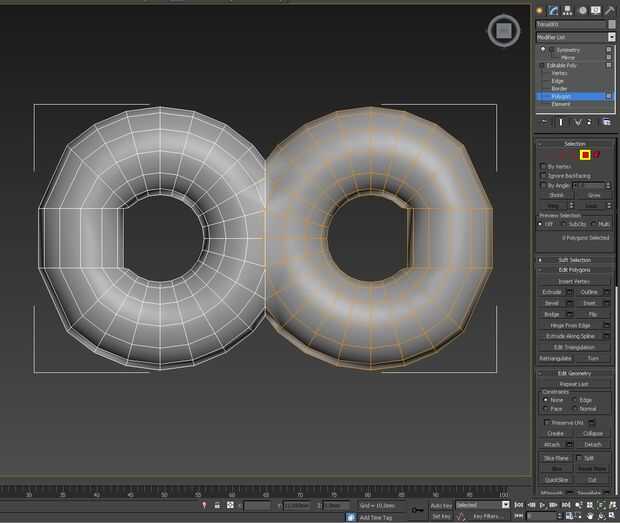Toggle Show End Result icon
This screenshot has width=620, height=523.
click(x=560, y=121)
